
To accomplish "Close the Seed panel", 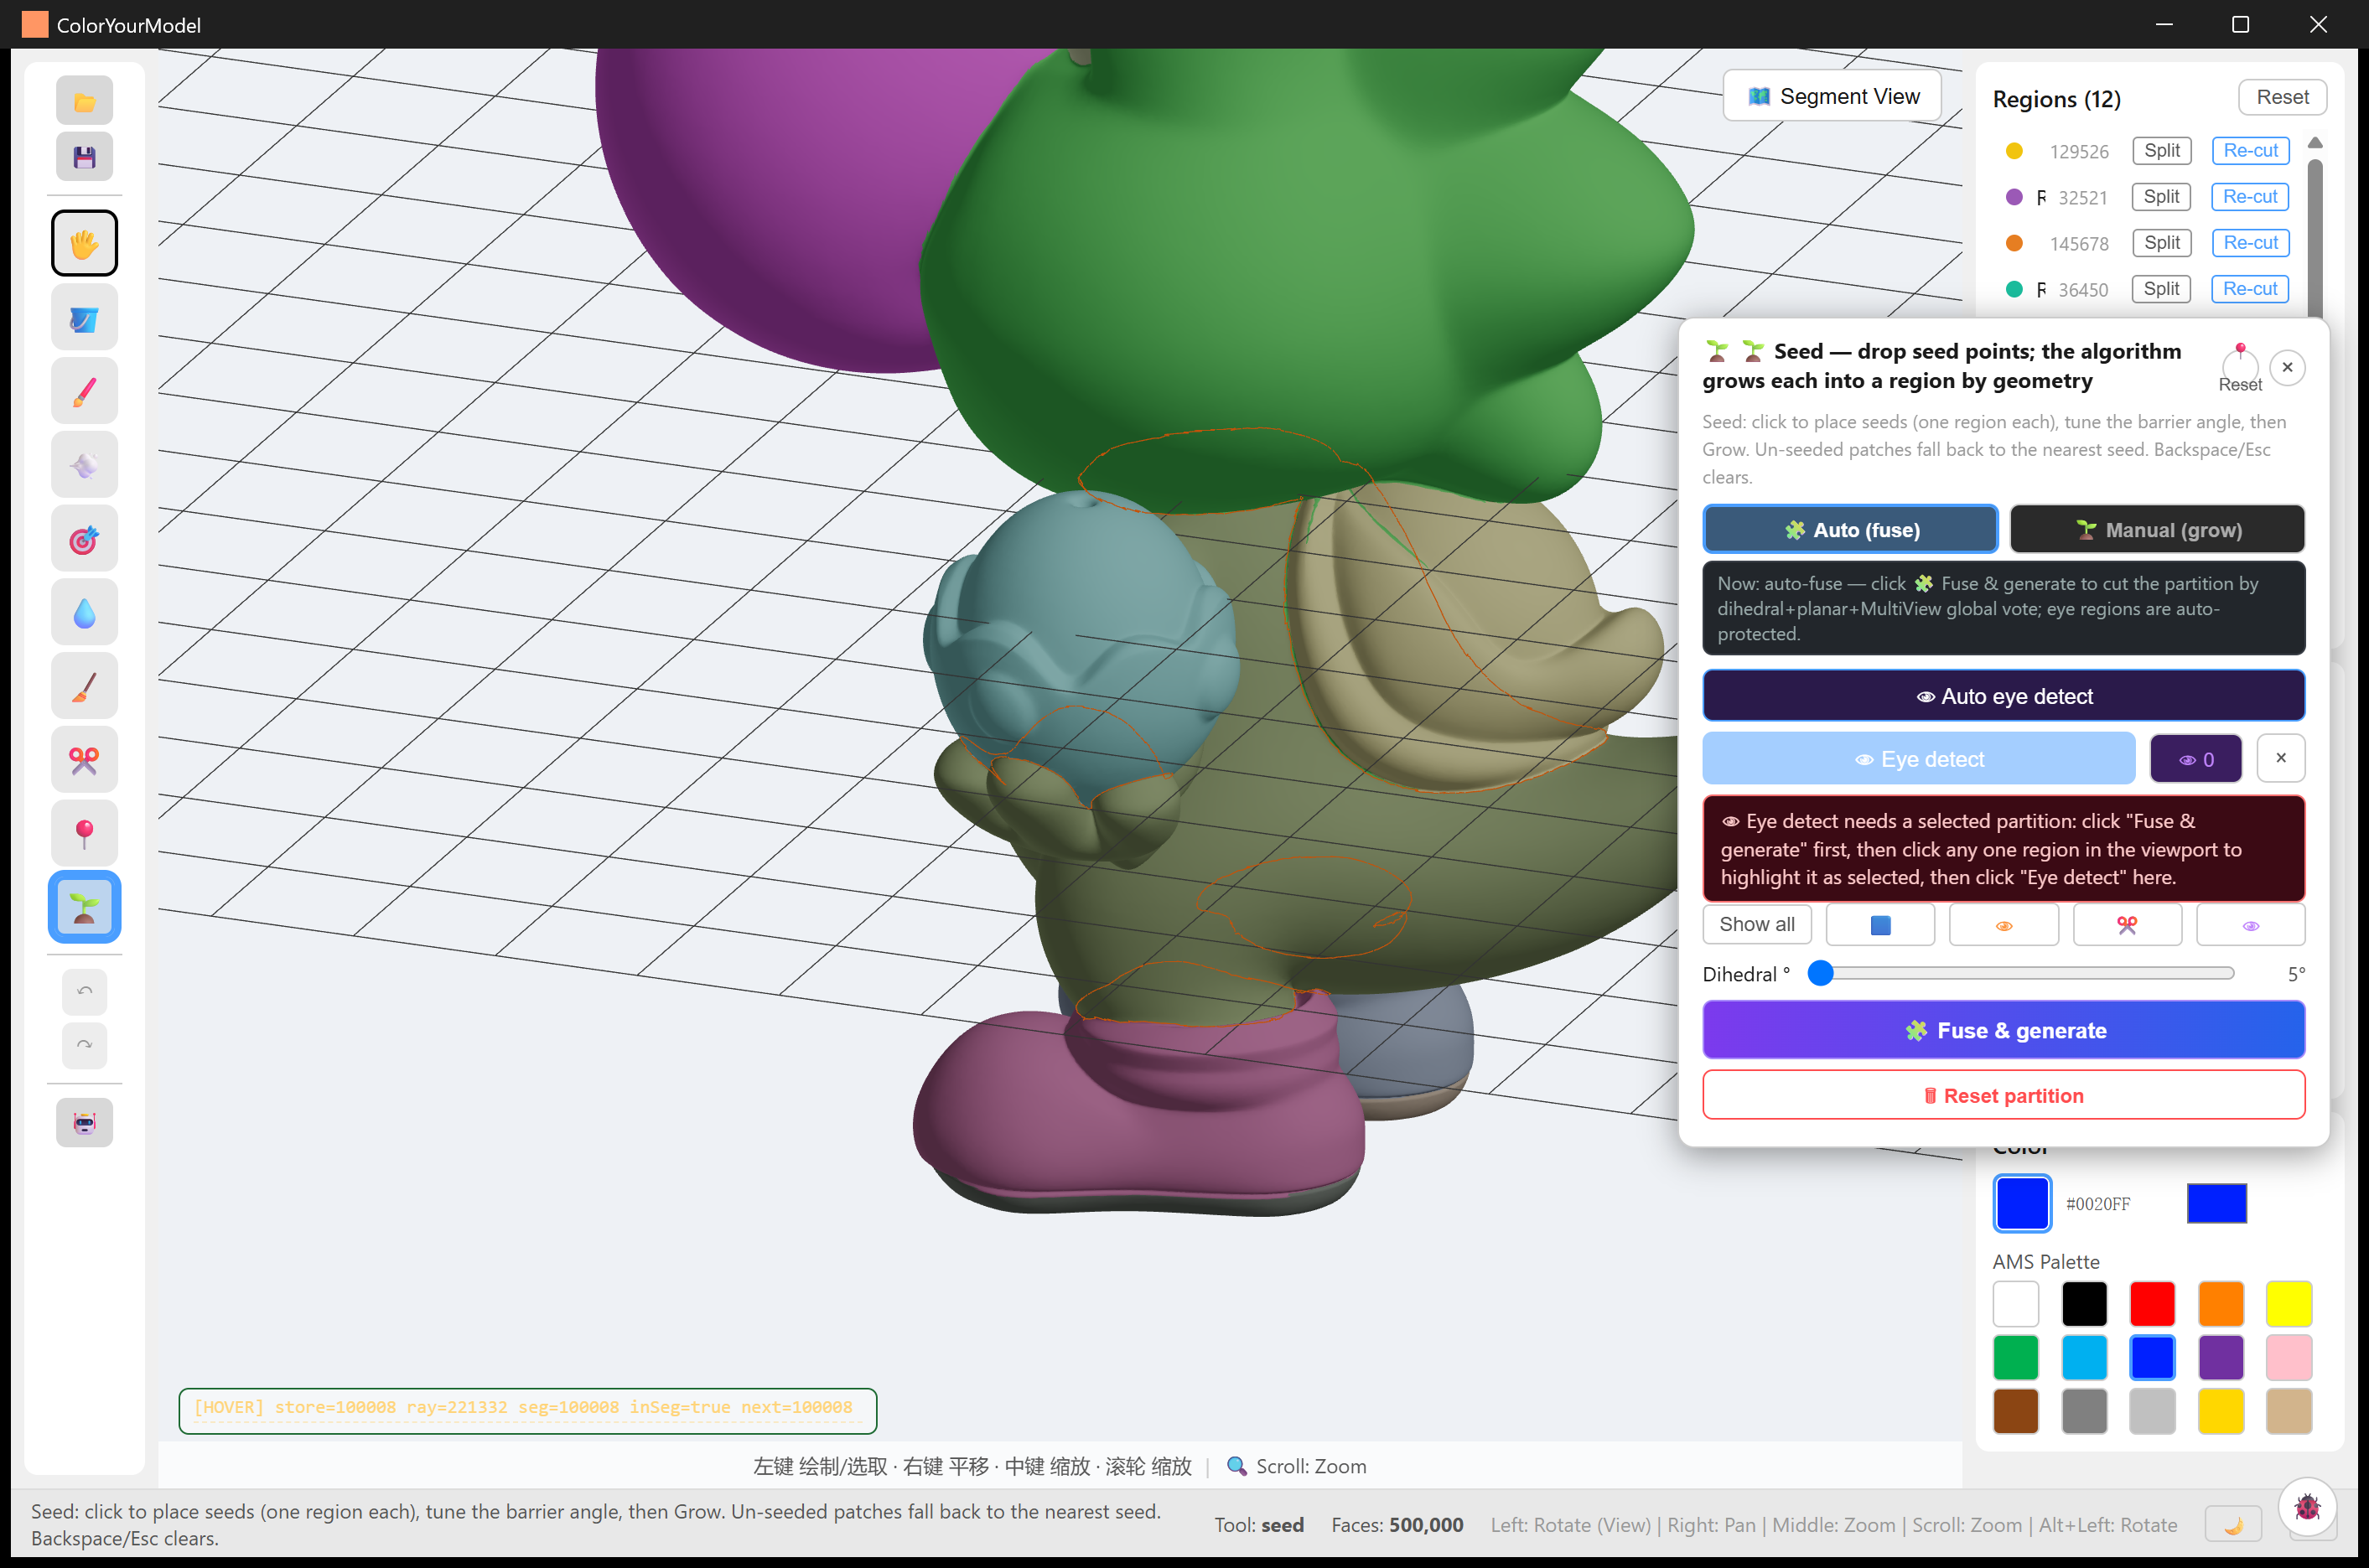I will point(2286,367).
